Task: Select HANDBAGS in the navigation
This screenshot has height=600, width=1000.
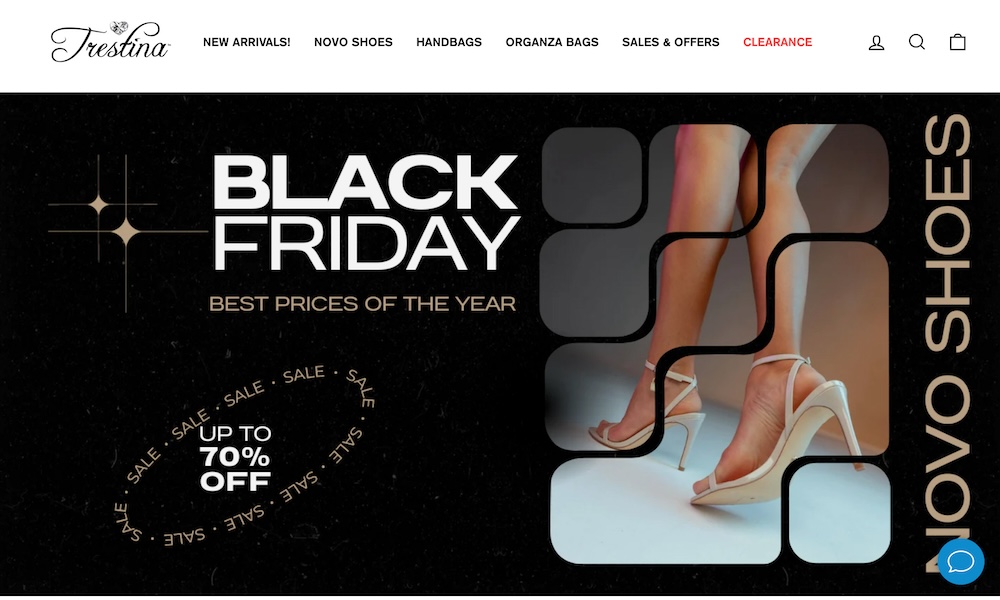Action: [449, 42]
